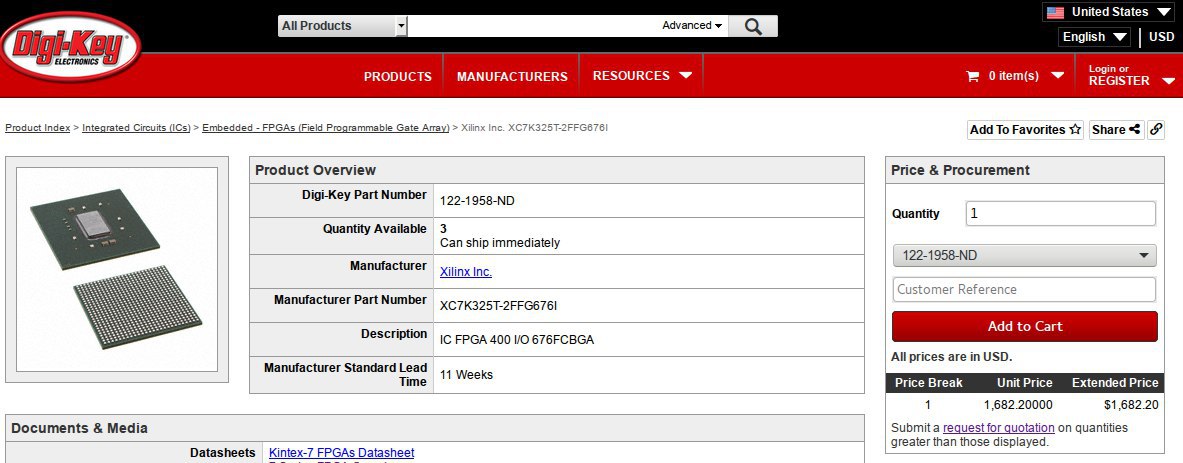The width and height of the screenshot is (1183, 463).
Task: Open the 122-1958-ND part selector
Action: pyautogui.click(x=1024, y=256)
